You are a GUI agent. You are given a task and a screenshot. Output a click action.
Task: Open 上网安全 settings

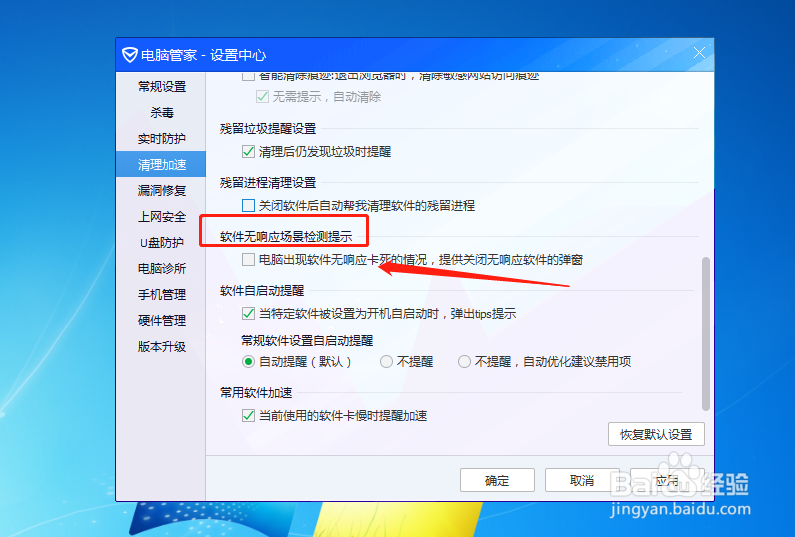coord(162,217)
